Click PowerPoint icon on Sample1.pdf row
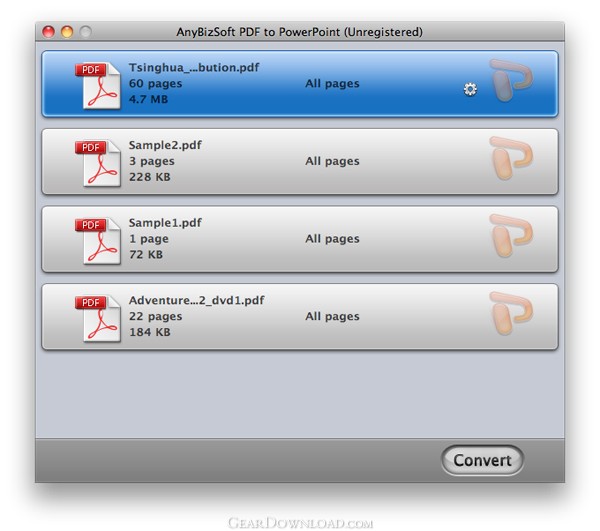Image resolution: width=600 pixels, height=531 pixels. coord(511,236)
